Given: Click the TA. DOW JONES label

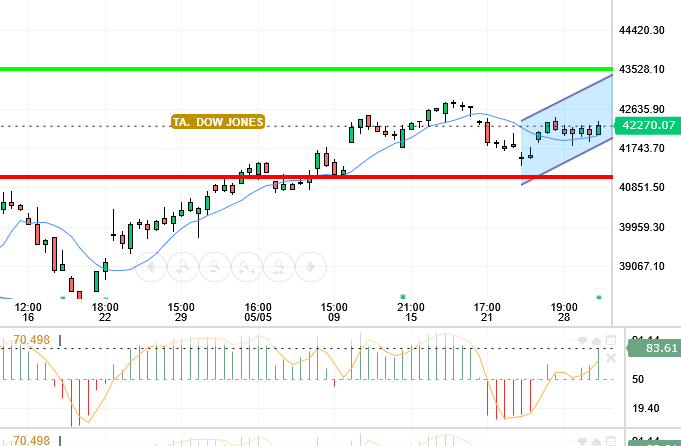Looking at the screenshot, I should tap(218, 122).
